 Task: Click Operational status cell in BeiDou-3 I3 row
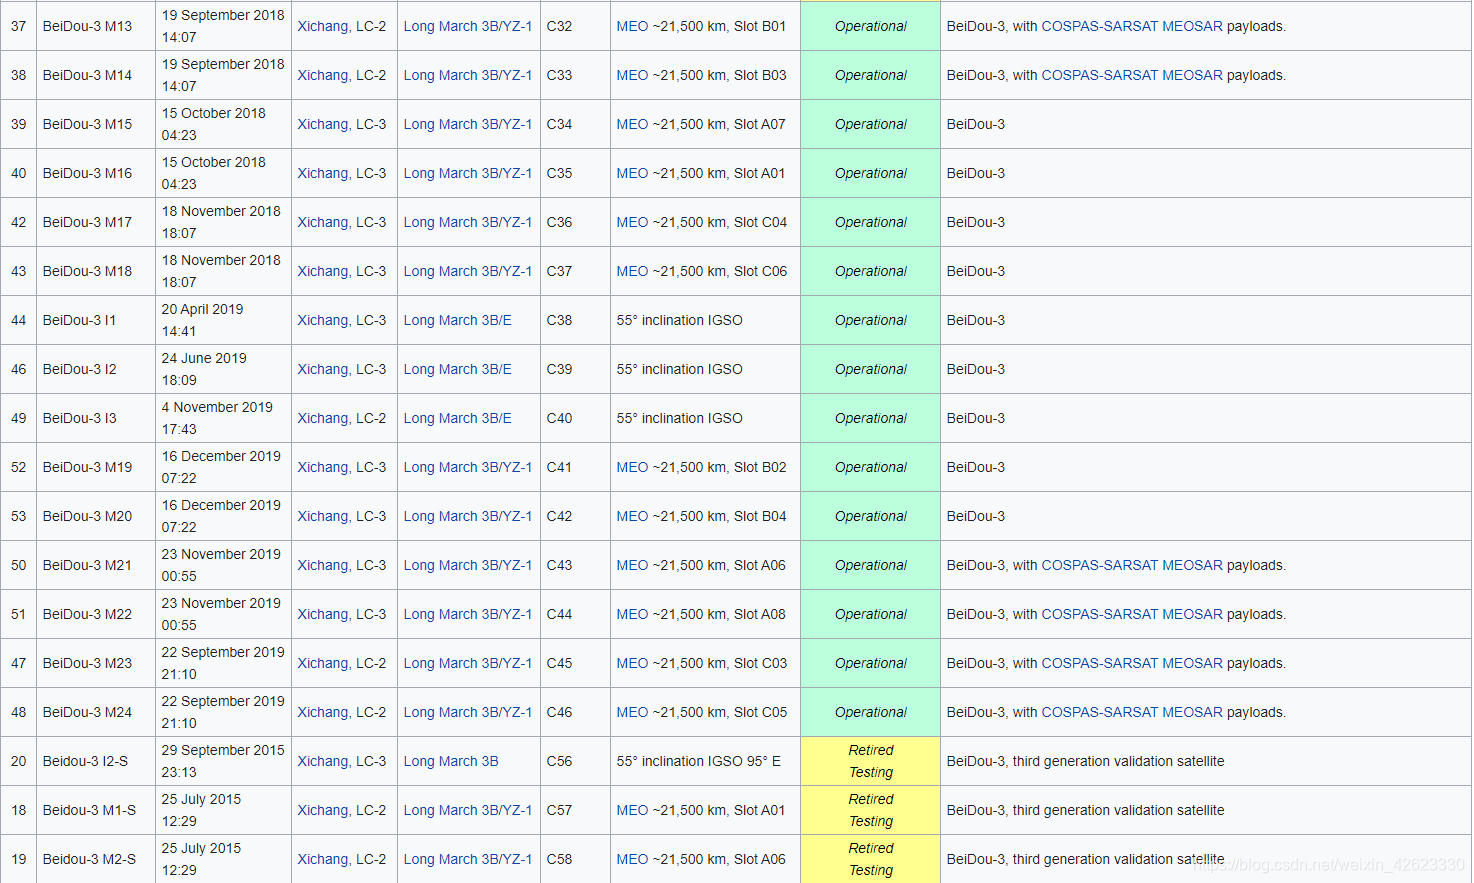click(871, 418)
